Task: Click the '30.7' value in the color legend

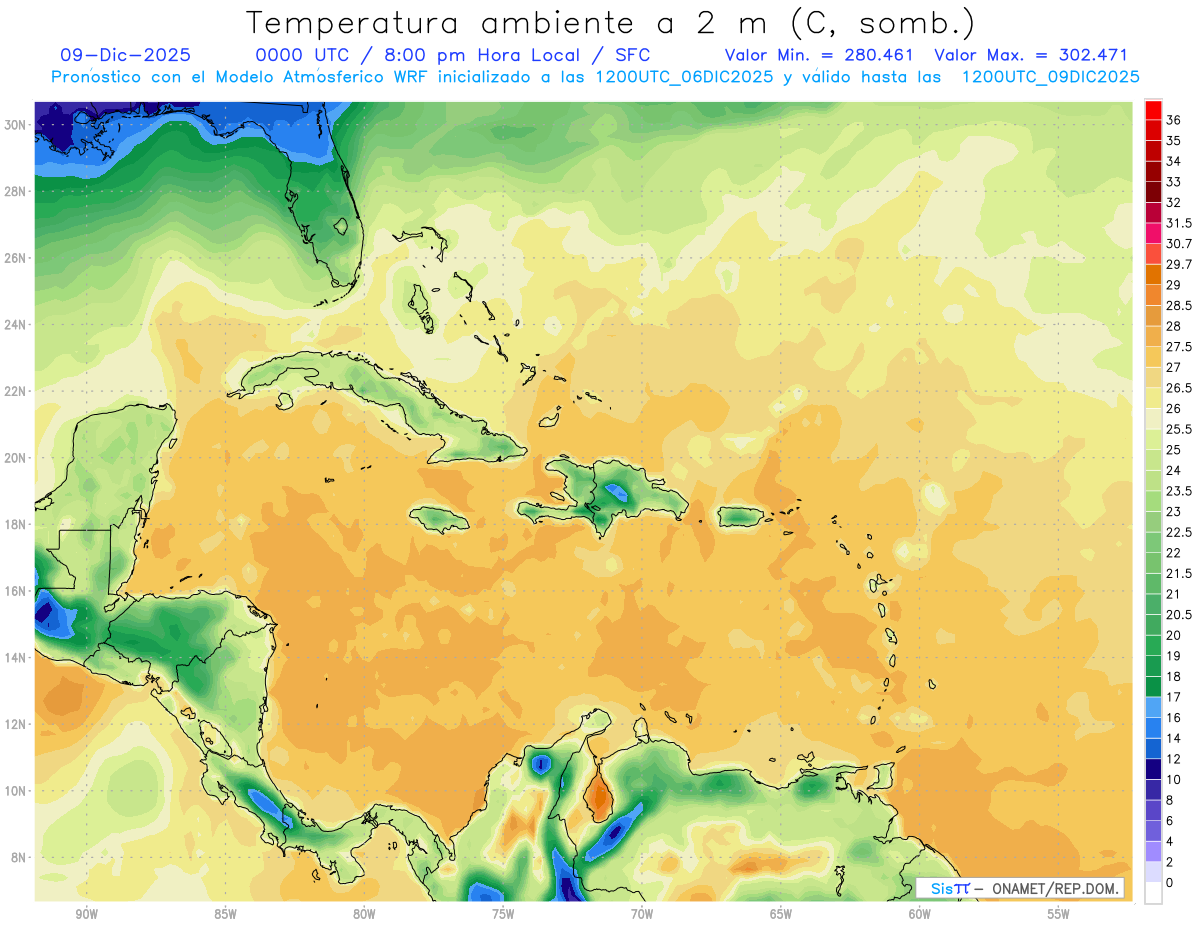Action: click(1179, 243)
